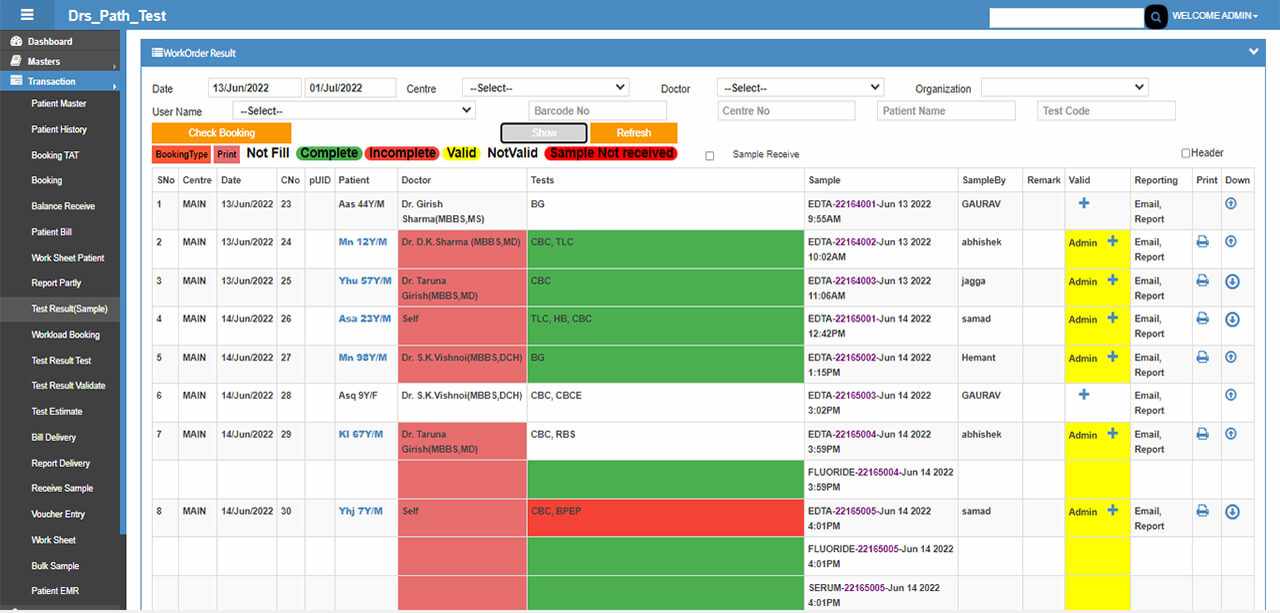Click the Refresh button
The height and width of the screenshot is (613, 1280).
[633, 133]
